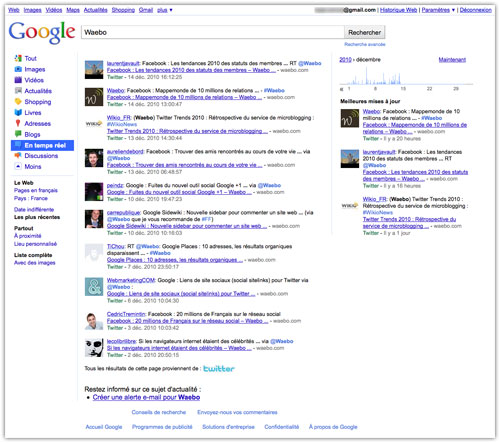Click the 2010 year link above timeline
This screenshot has width=500, height=443.
click(x=345, y=60)
